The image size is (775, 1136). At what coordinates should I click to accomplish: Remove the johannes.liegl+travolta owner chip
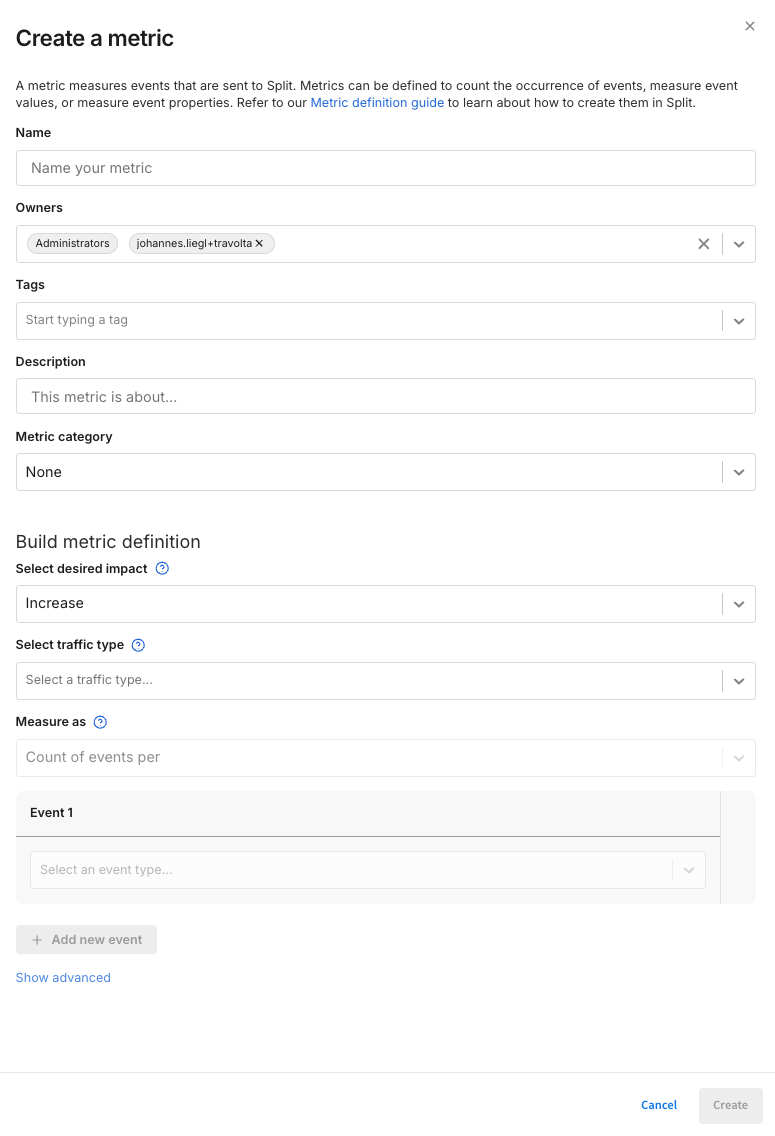[258, 243]
